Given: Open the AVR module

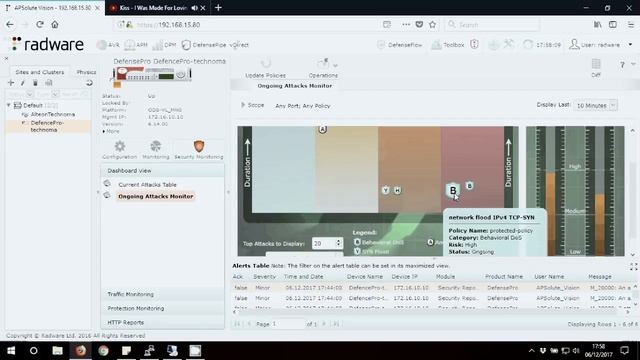Looking at the screenshot, I should pyautogui.click(x=108, y=45).
